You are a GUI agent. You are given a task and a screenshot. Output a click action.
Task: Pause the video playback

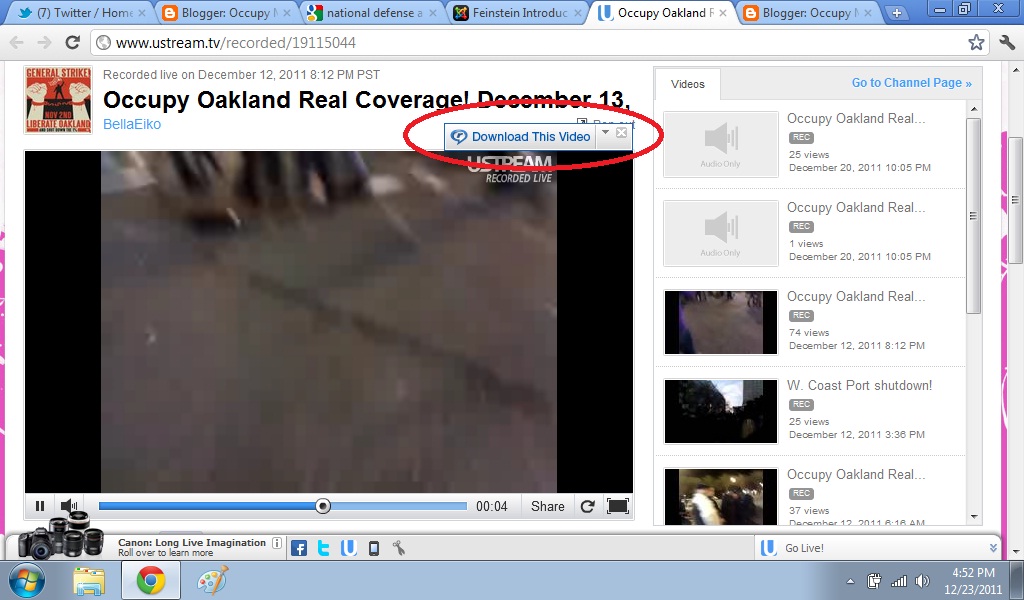tap(40, 506)
